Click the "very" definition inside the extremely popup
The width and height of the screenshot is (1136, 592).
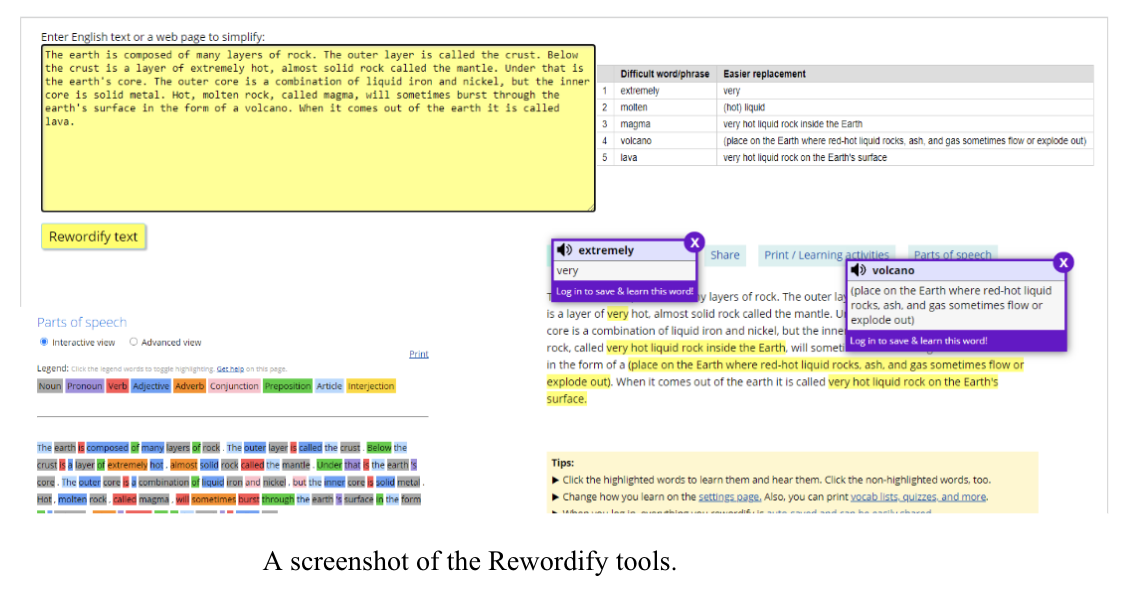567,270
